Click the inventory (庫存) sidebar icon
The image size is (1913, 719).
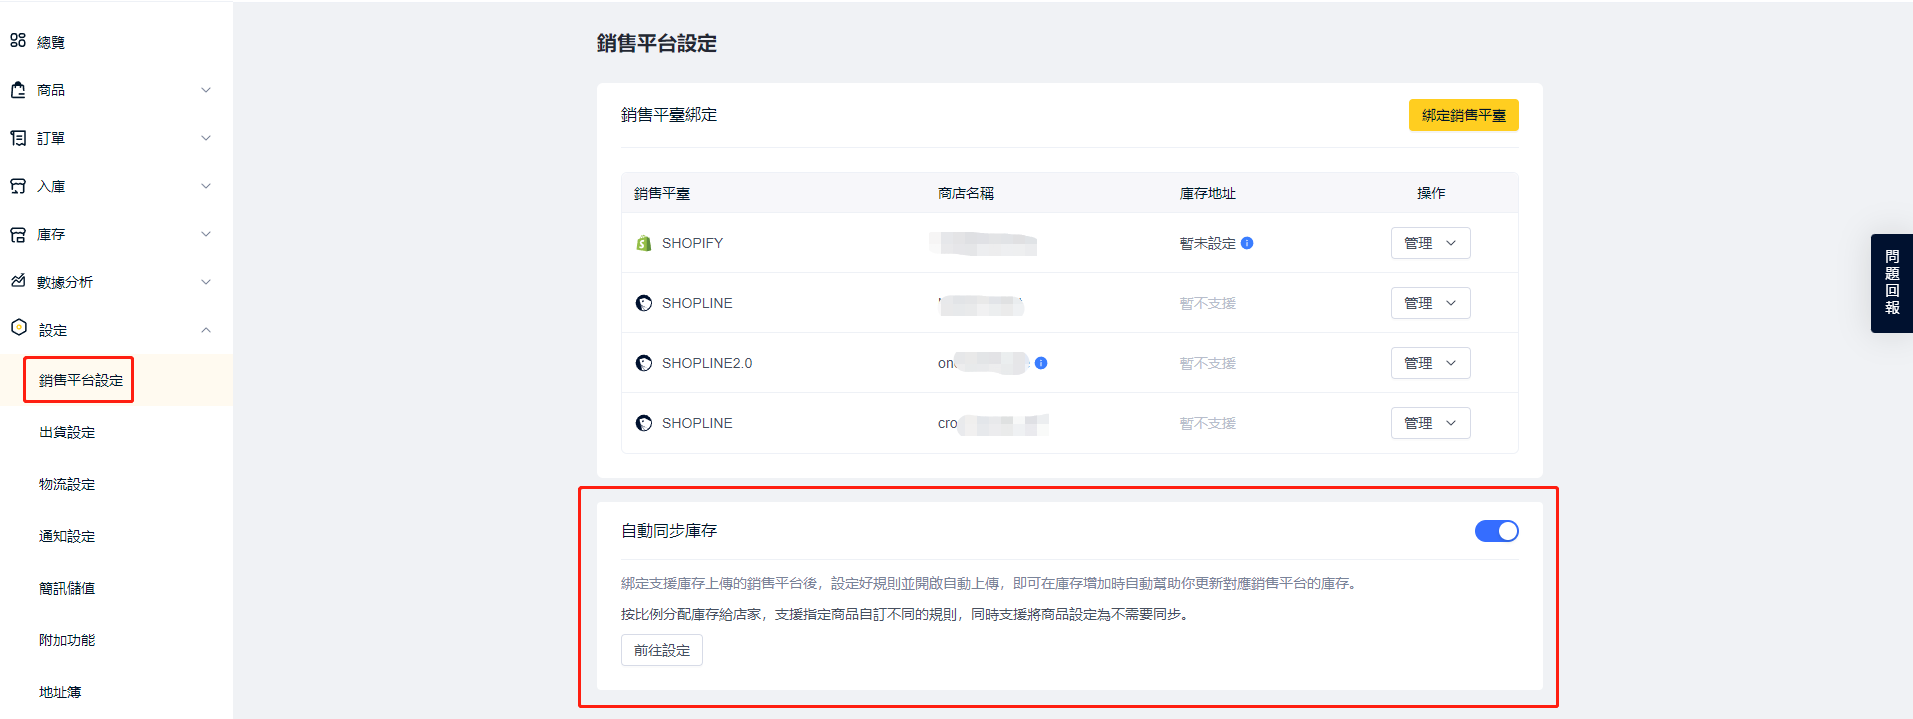tap(18, 234)
